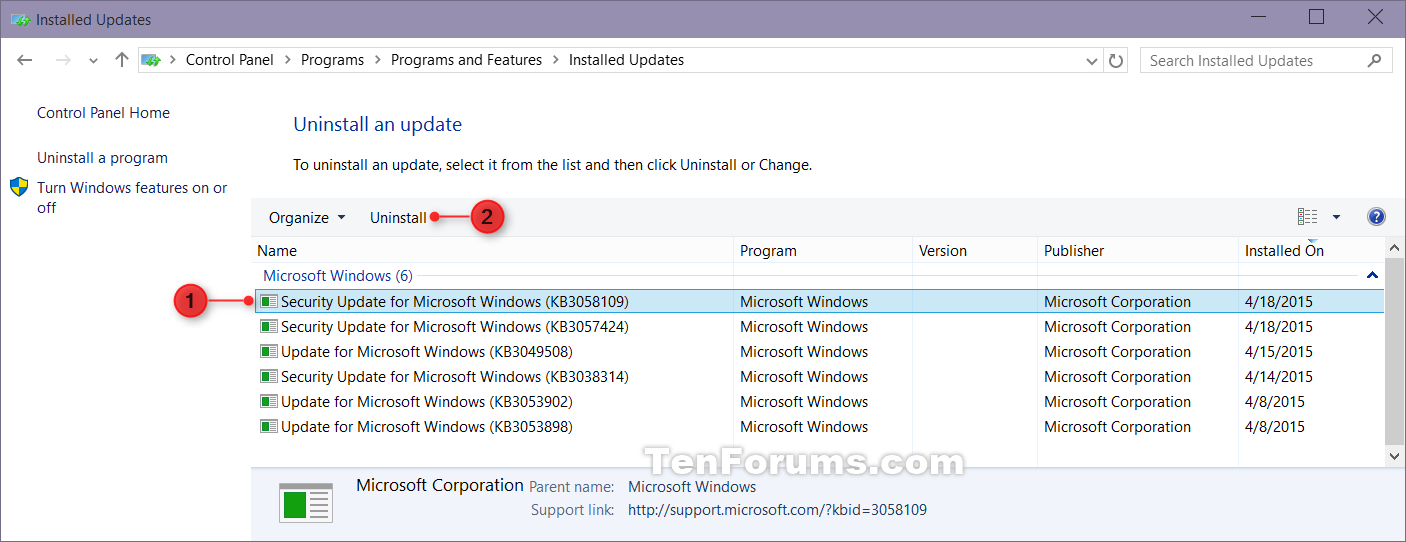Refresh the Installed Updates list

(1116, 60)
